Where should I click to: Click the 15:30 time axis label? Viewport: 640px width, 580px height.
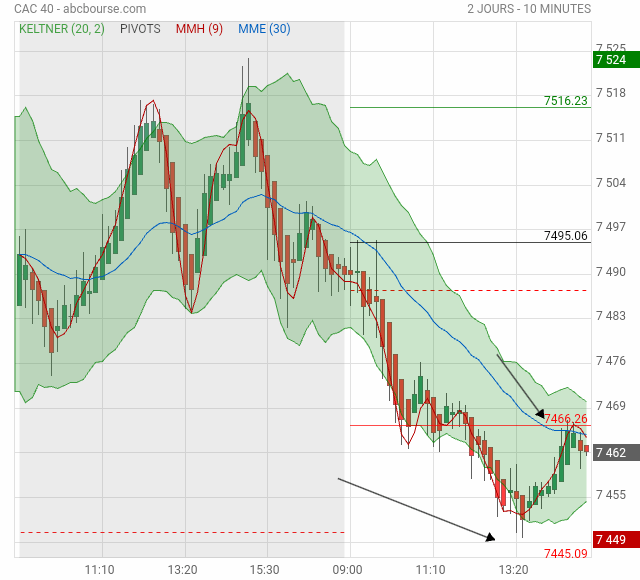264,569
